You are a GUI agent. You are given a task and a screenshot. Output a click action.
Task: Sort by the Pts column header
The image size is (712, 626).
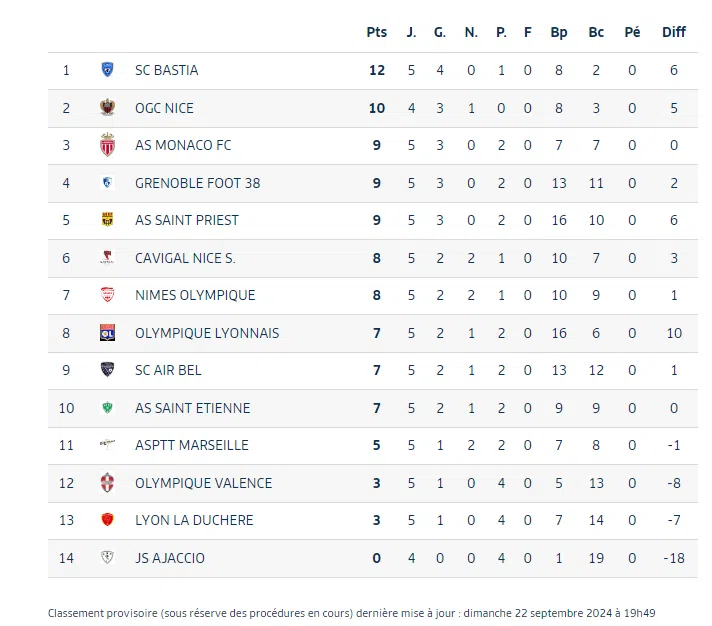[x=376, y=32]
